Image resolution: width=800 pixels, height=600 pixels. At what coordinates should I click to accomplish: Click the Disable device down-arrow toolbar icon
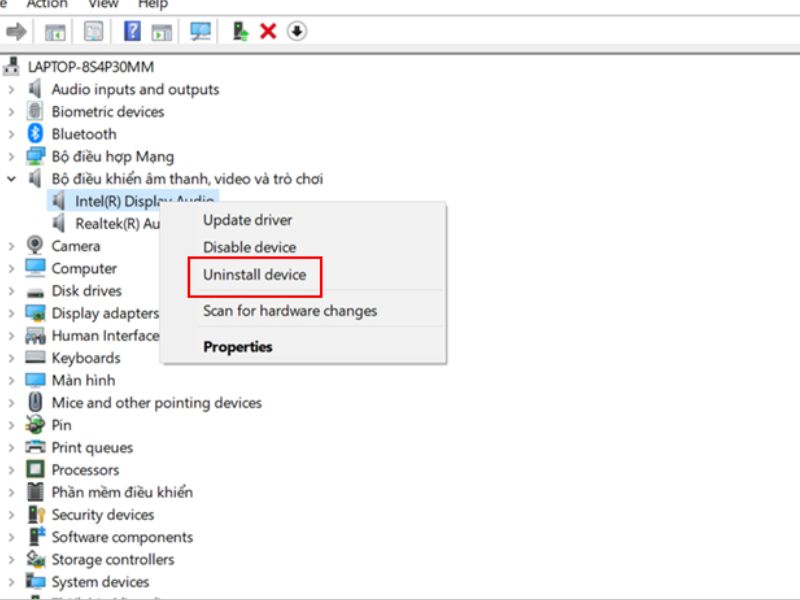(296, 32)
